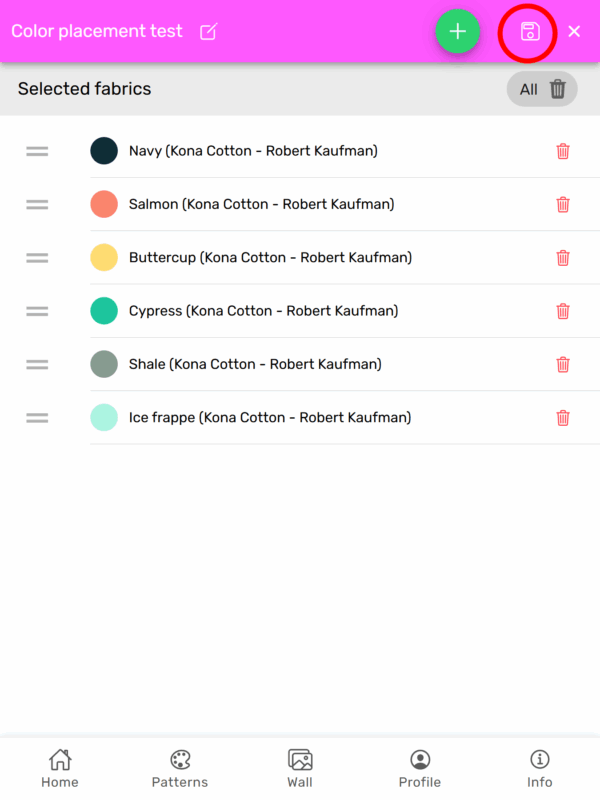
Task: Remove the Ice frappe fabric
Action: click(563, 417)
